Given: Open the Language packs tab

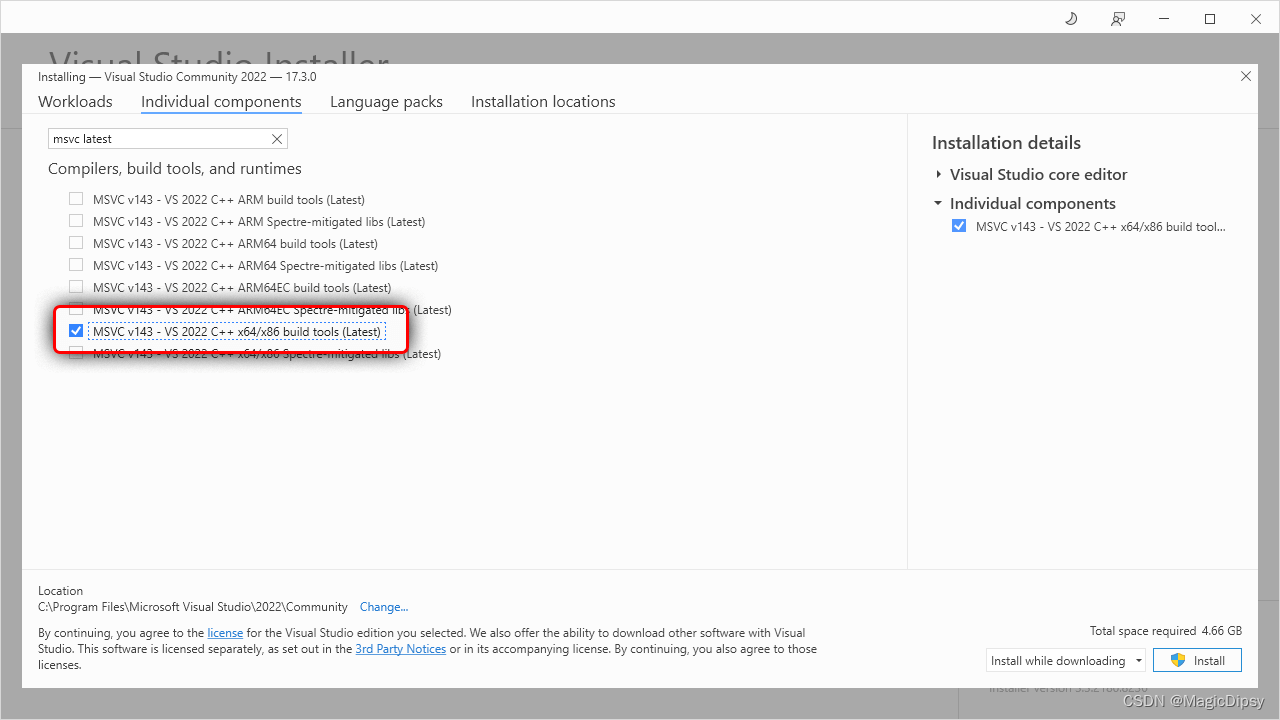Looking at the screenshot, I should [x=386, y=101].
